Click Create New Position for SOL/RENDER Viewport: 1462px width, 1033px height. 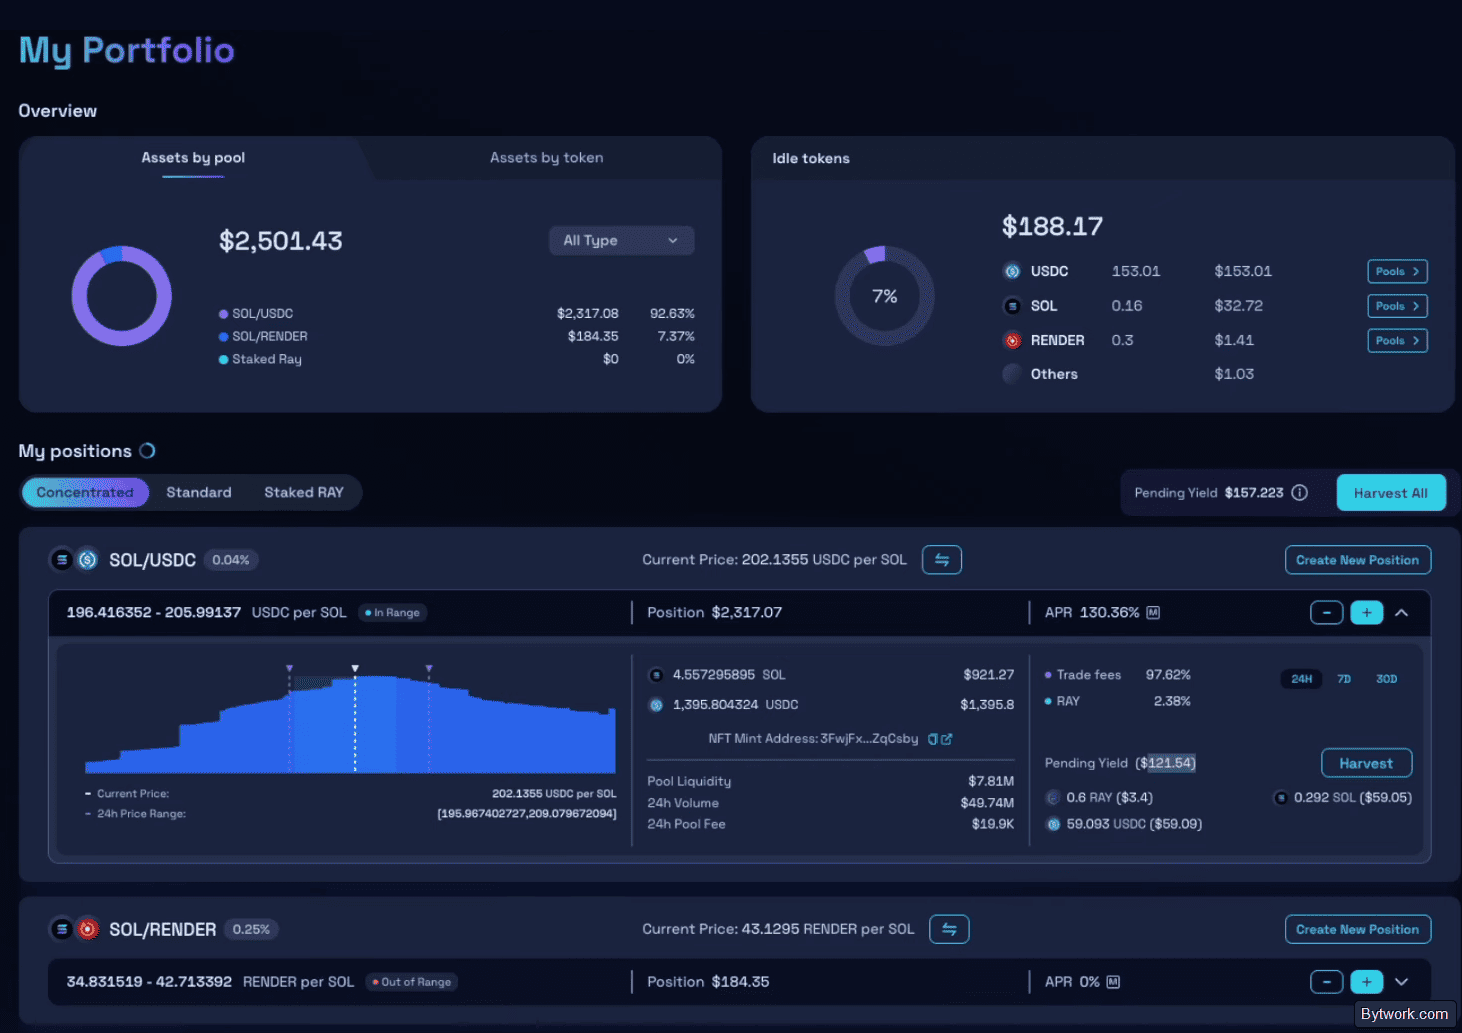(1357, 929)
